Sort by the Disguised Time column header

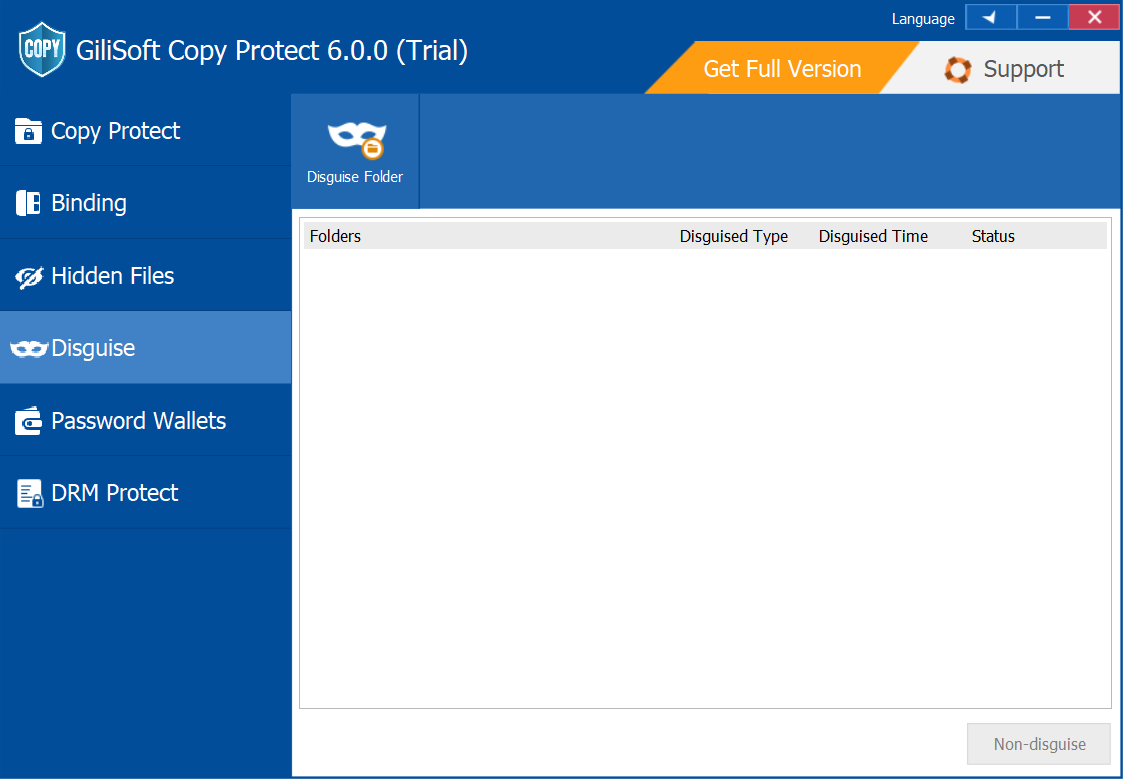(x=873, y=236)
